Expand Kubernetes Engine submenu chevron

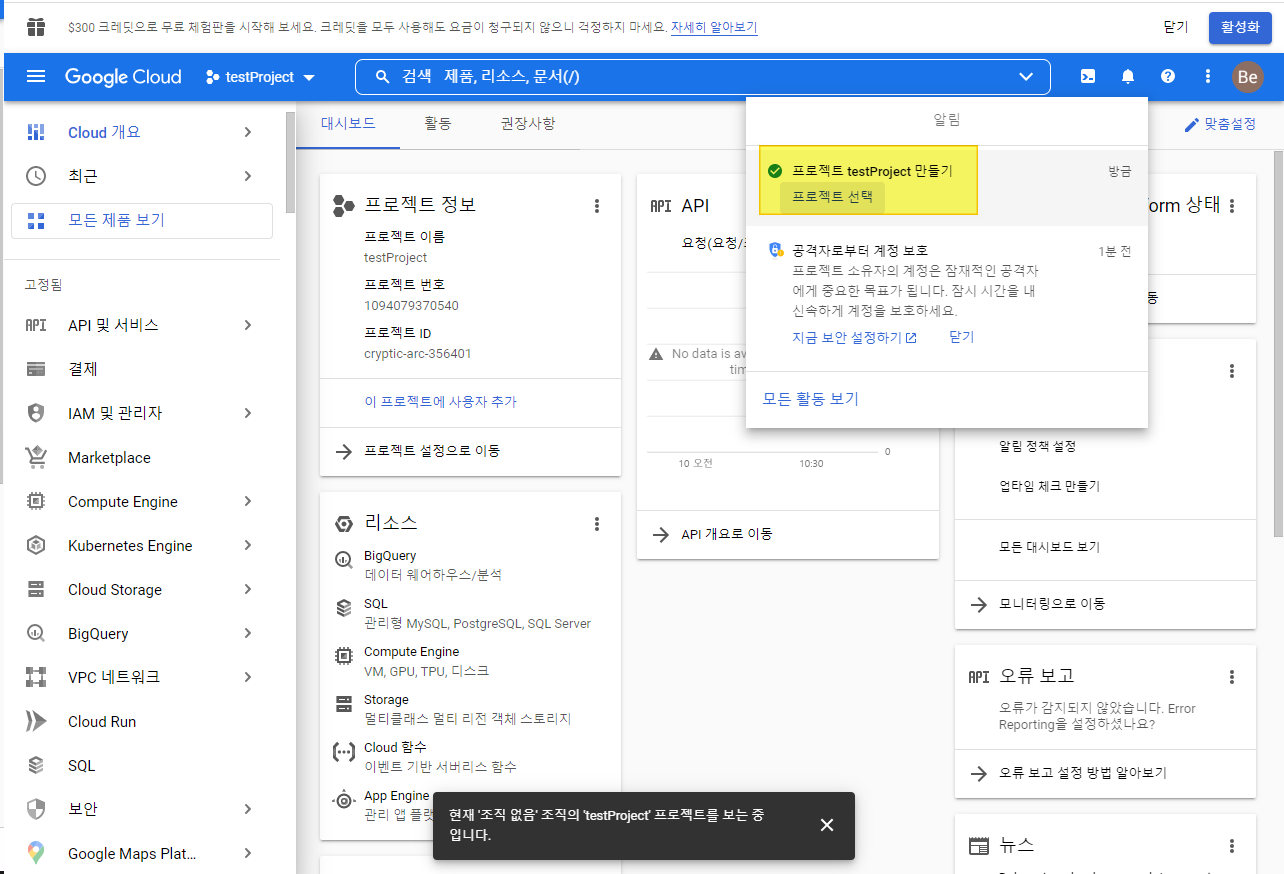248,545
